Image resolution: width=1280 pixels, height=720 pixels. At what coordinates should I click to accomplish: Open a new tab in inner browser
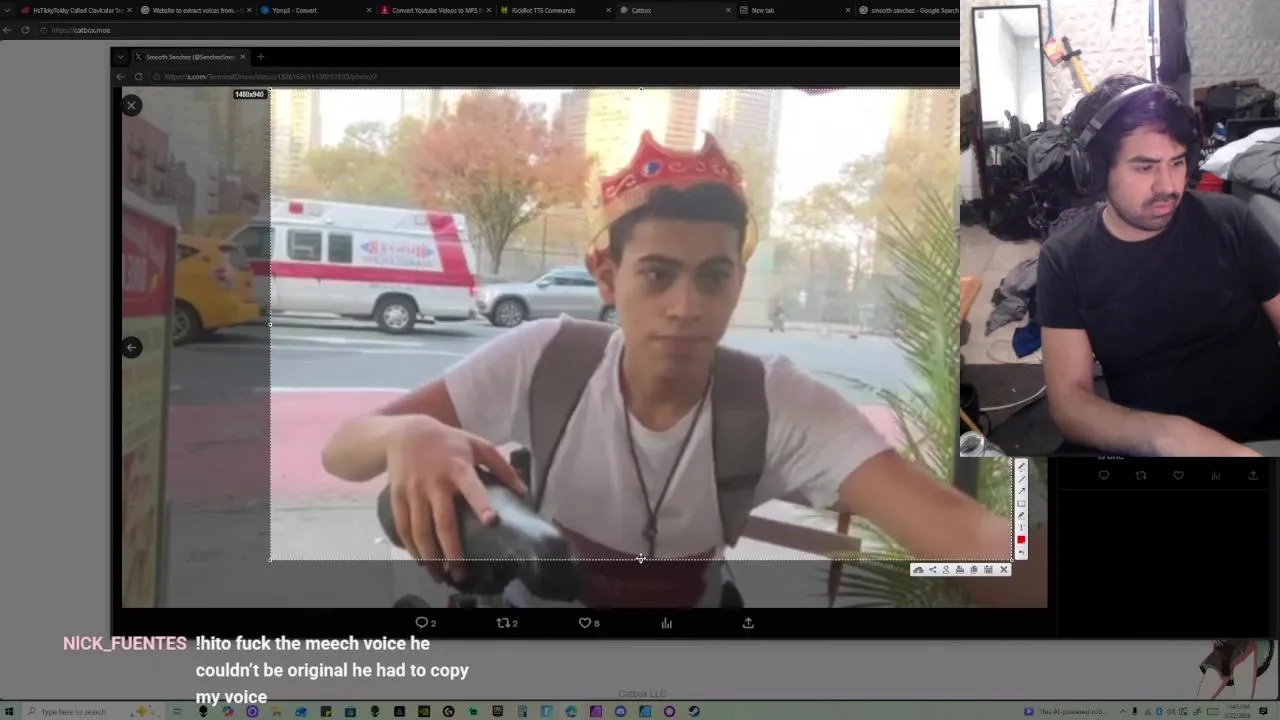(260, 57)
